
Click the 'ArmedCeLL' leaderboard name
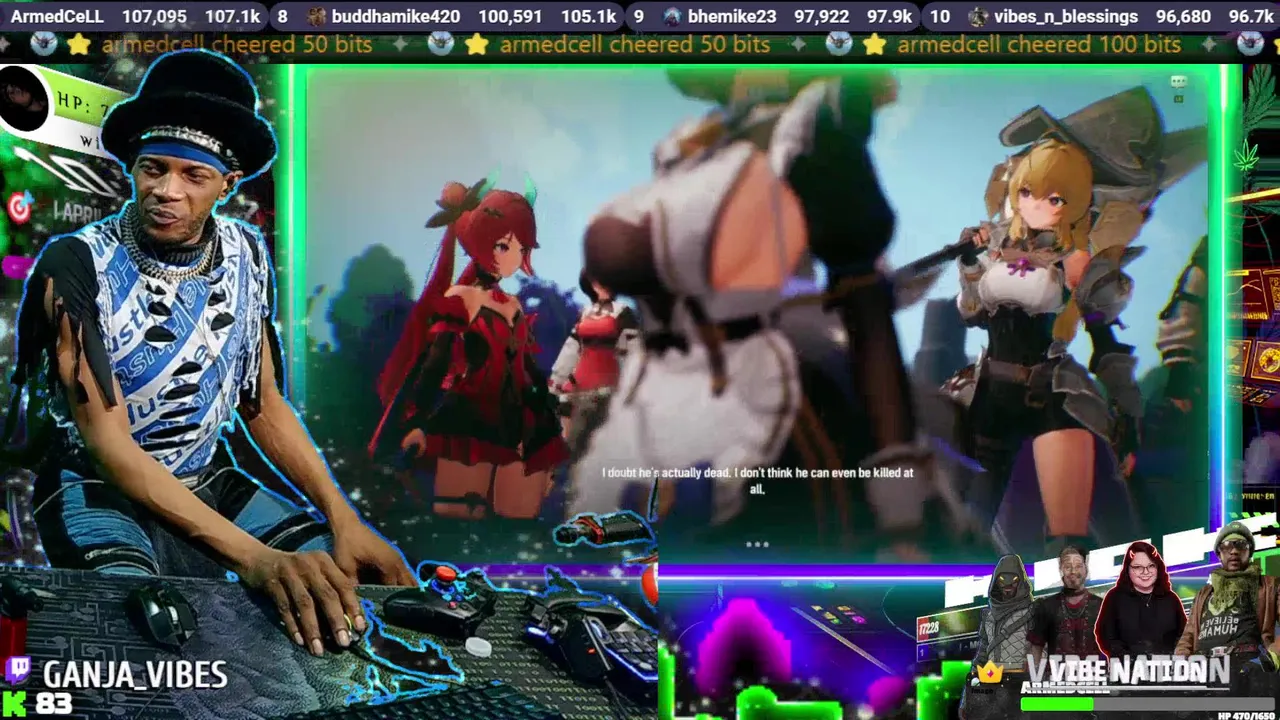pos(57,16)
